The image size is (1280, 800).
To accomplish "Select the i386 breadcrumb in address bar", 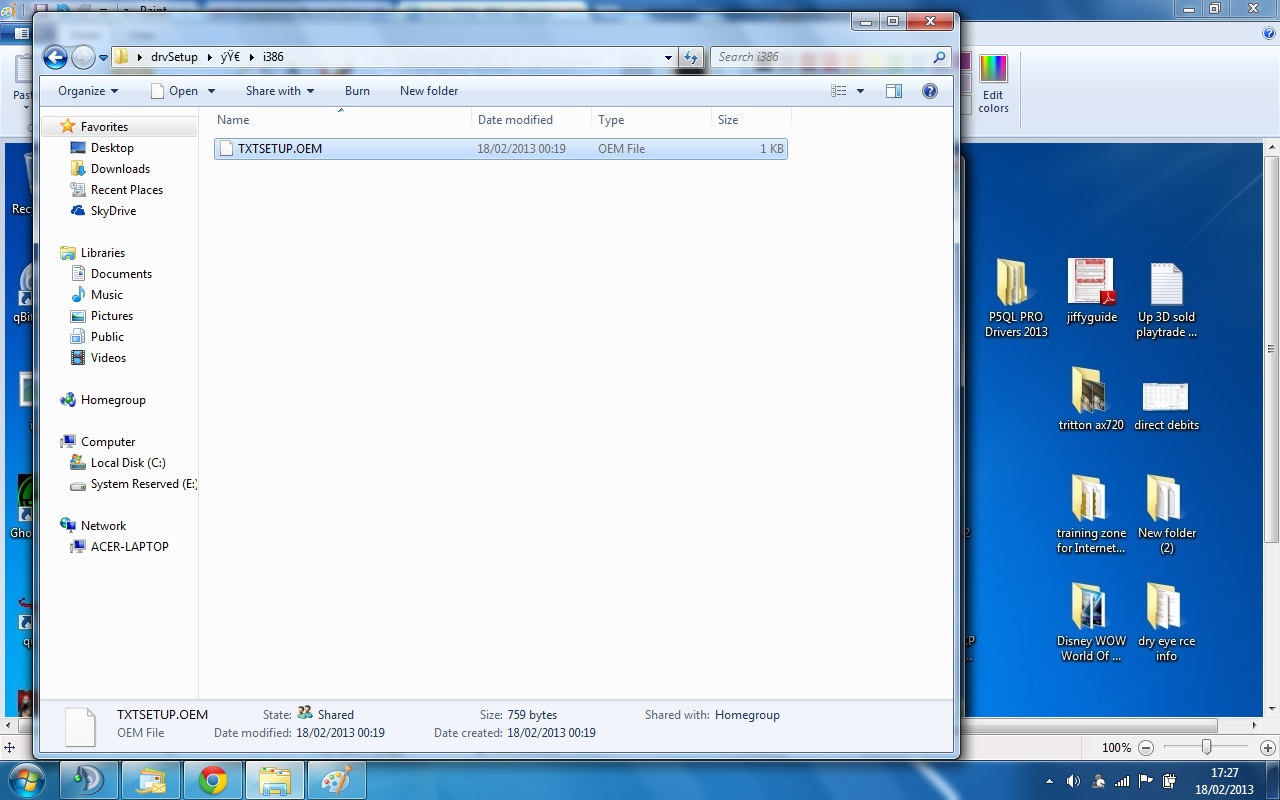I will [273, 57].
